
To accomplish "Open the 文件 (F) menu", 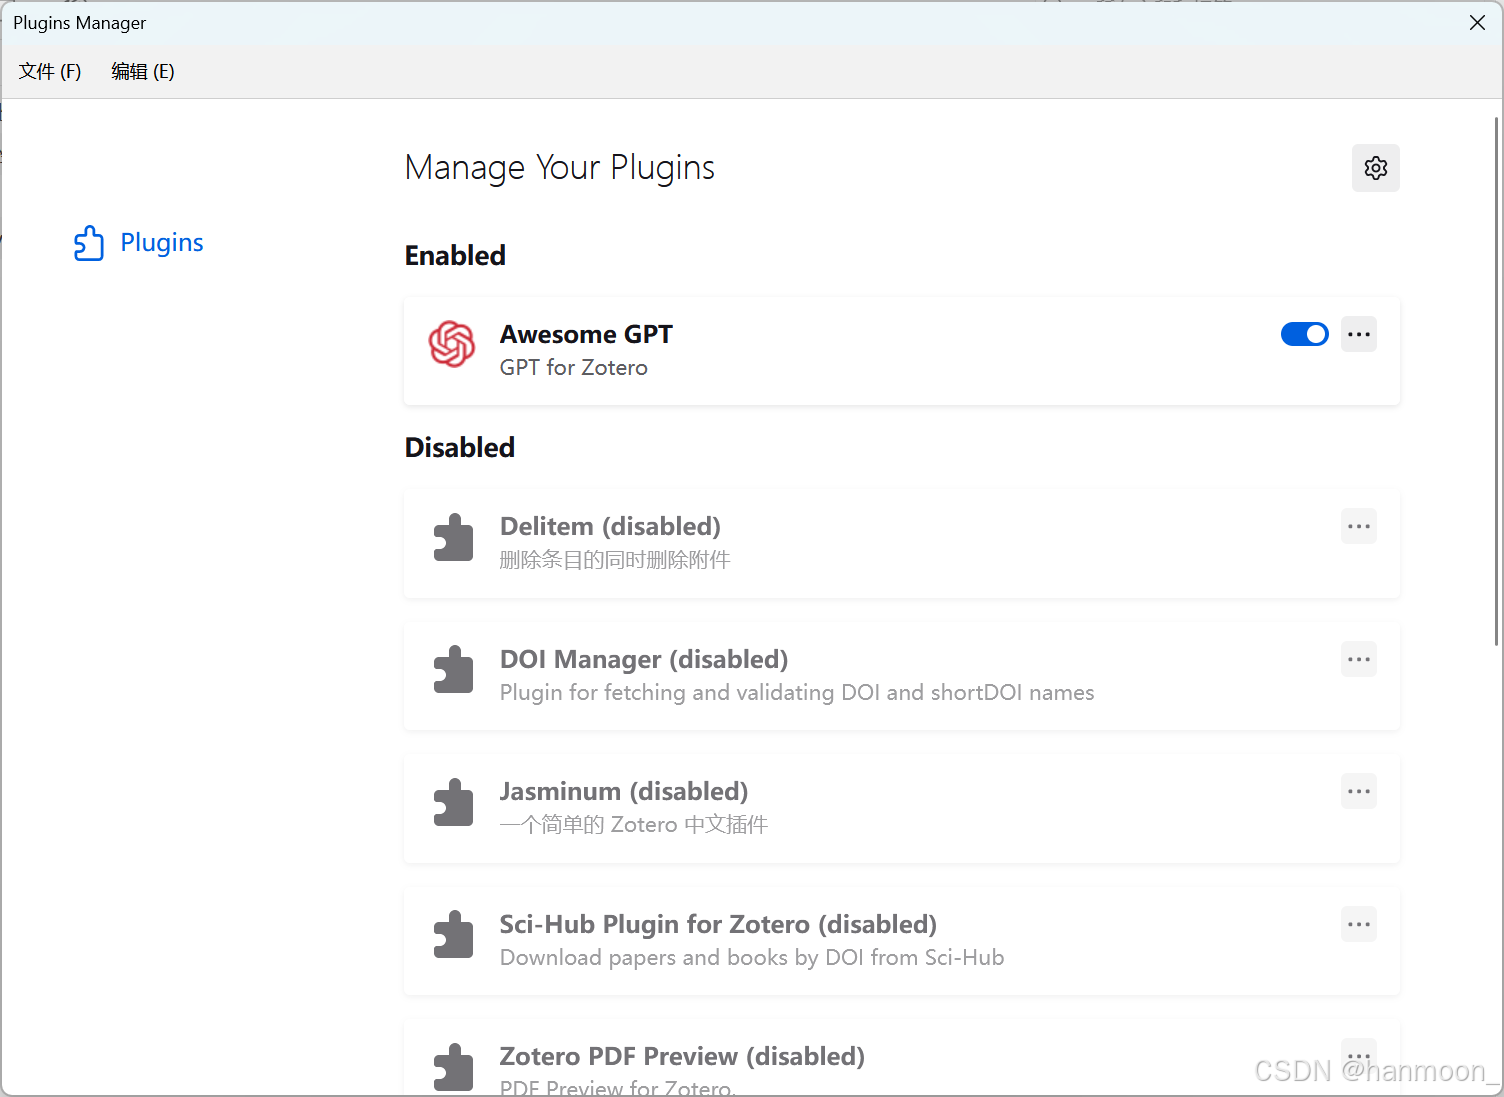I will (50, 71).
